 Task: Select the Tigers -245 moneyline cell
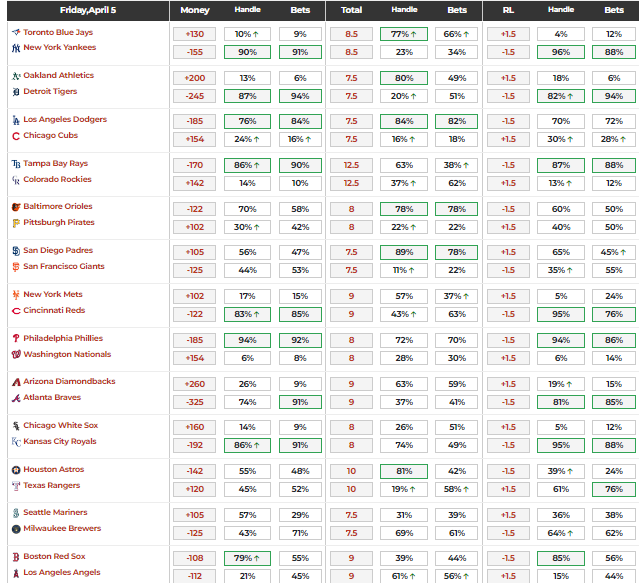coord(195,96)
